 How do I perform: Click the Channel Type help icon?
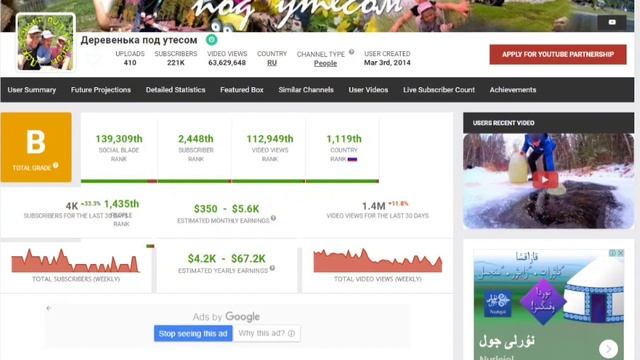coord(351,52)
